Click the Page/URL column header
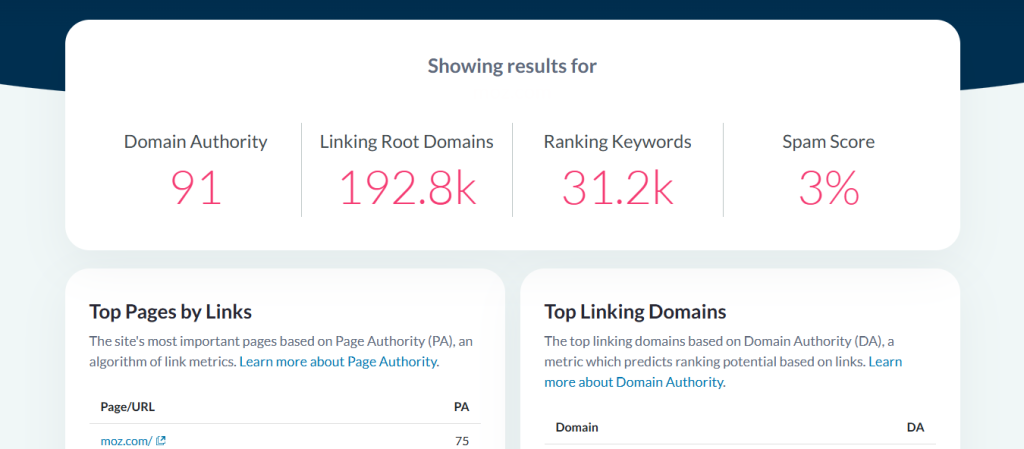Screen dimensions: 1024x449 click(x=128, y=407)
